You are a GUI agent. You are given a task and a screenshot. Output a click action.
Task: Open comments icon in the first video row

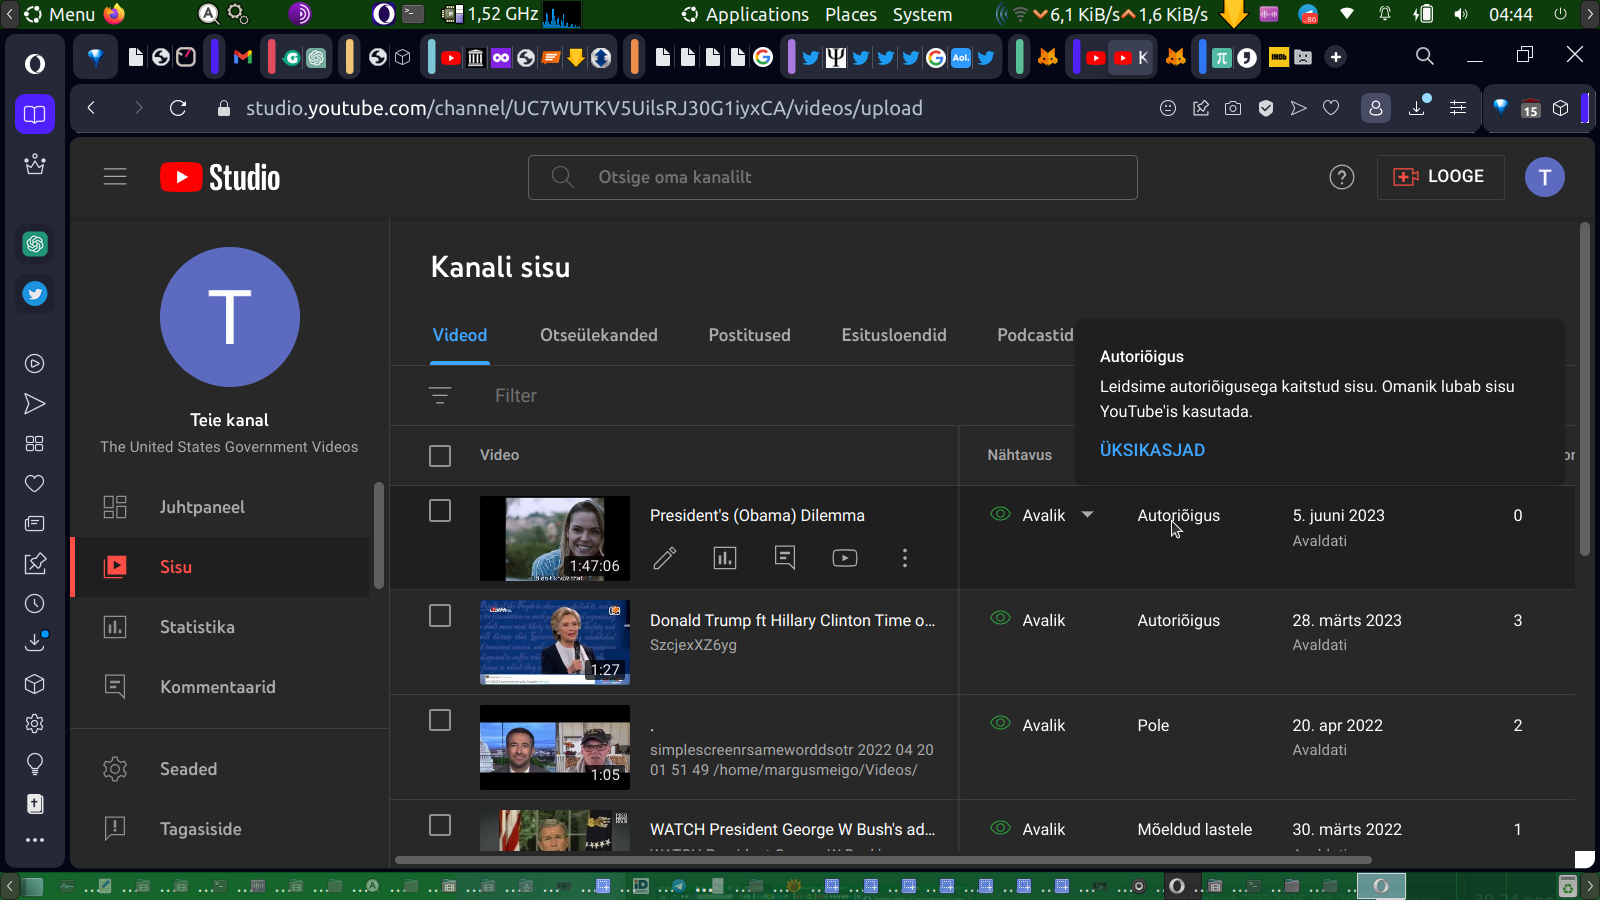click(x=785, y=558)
